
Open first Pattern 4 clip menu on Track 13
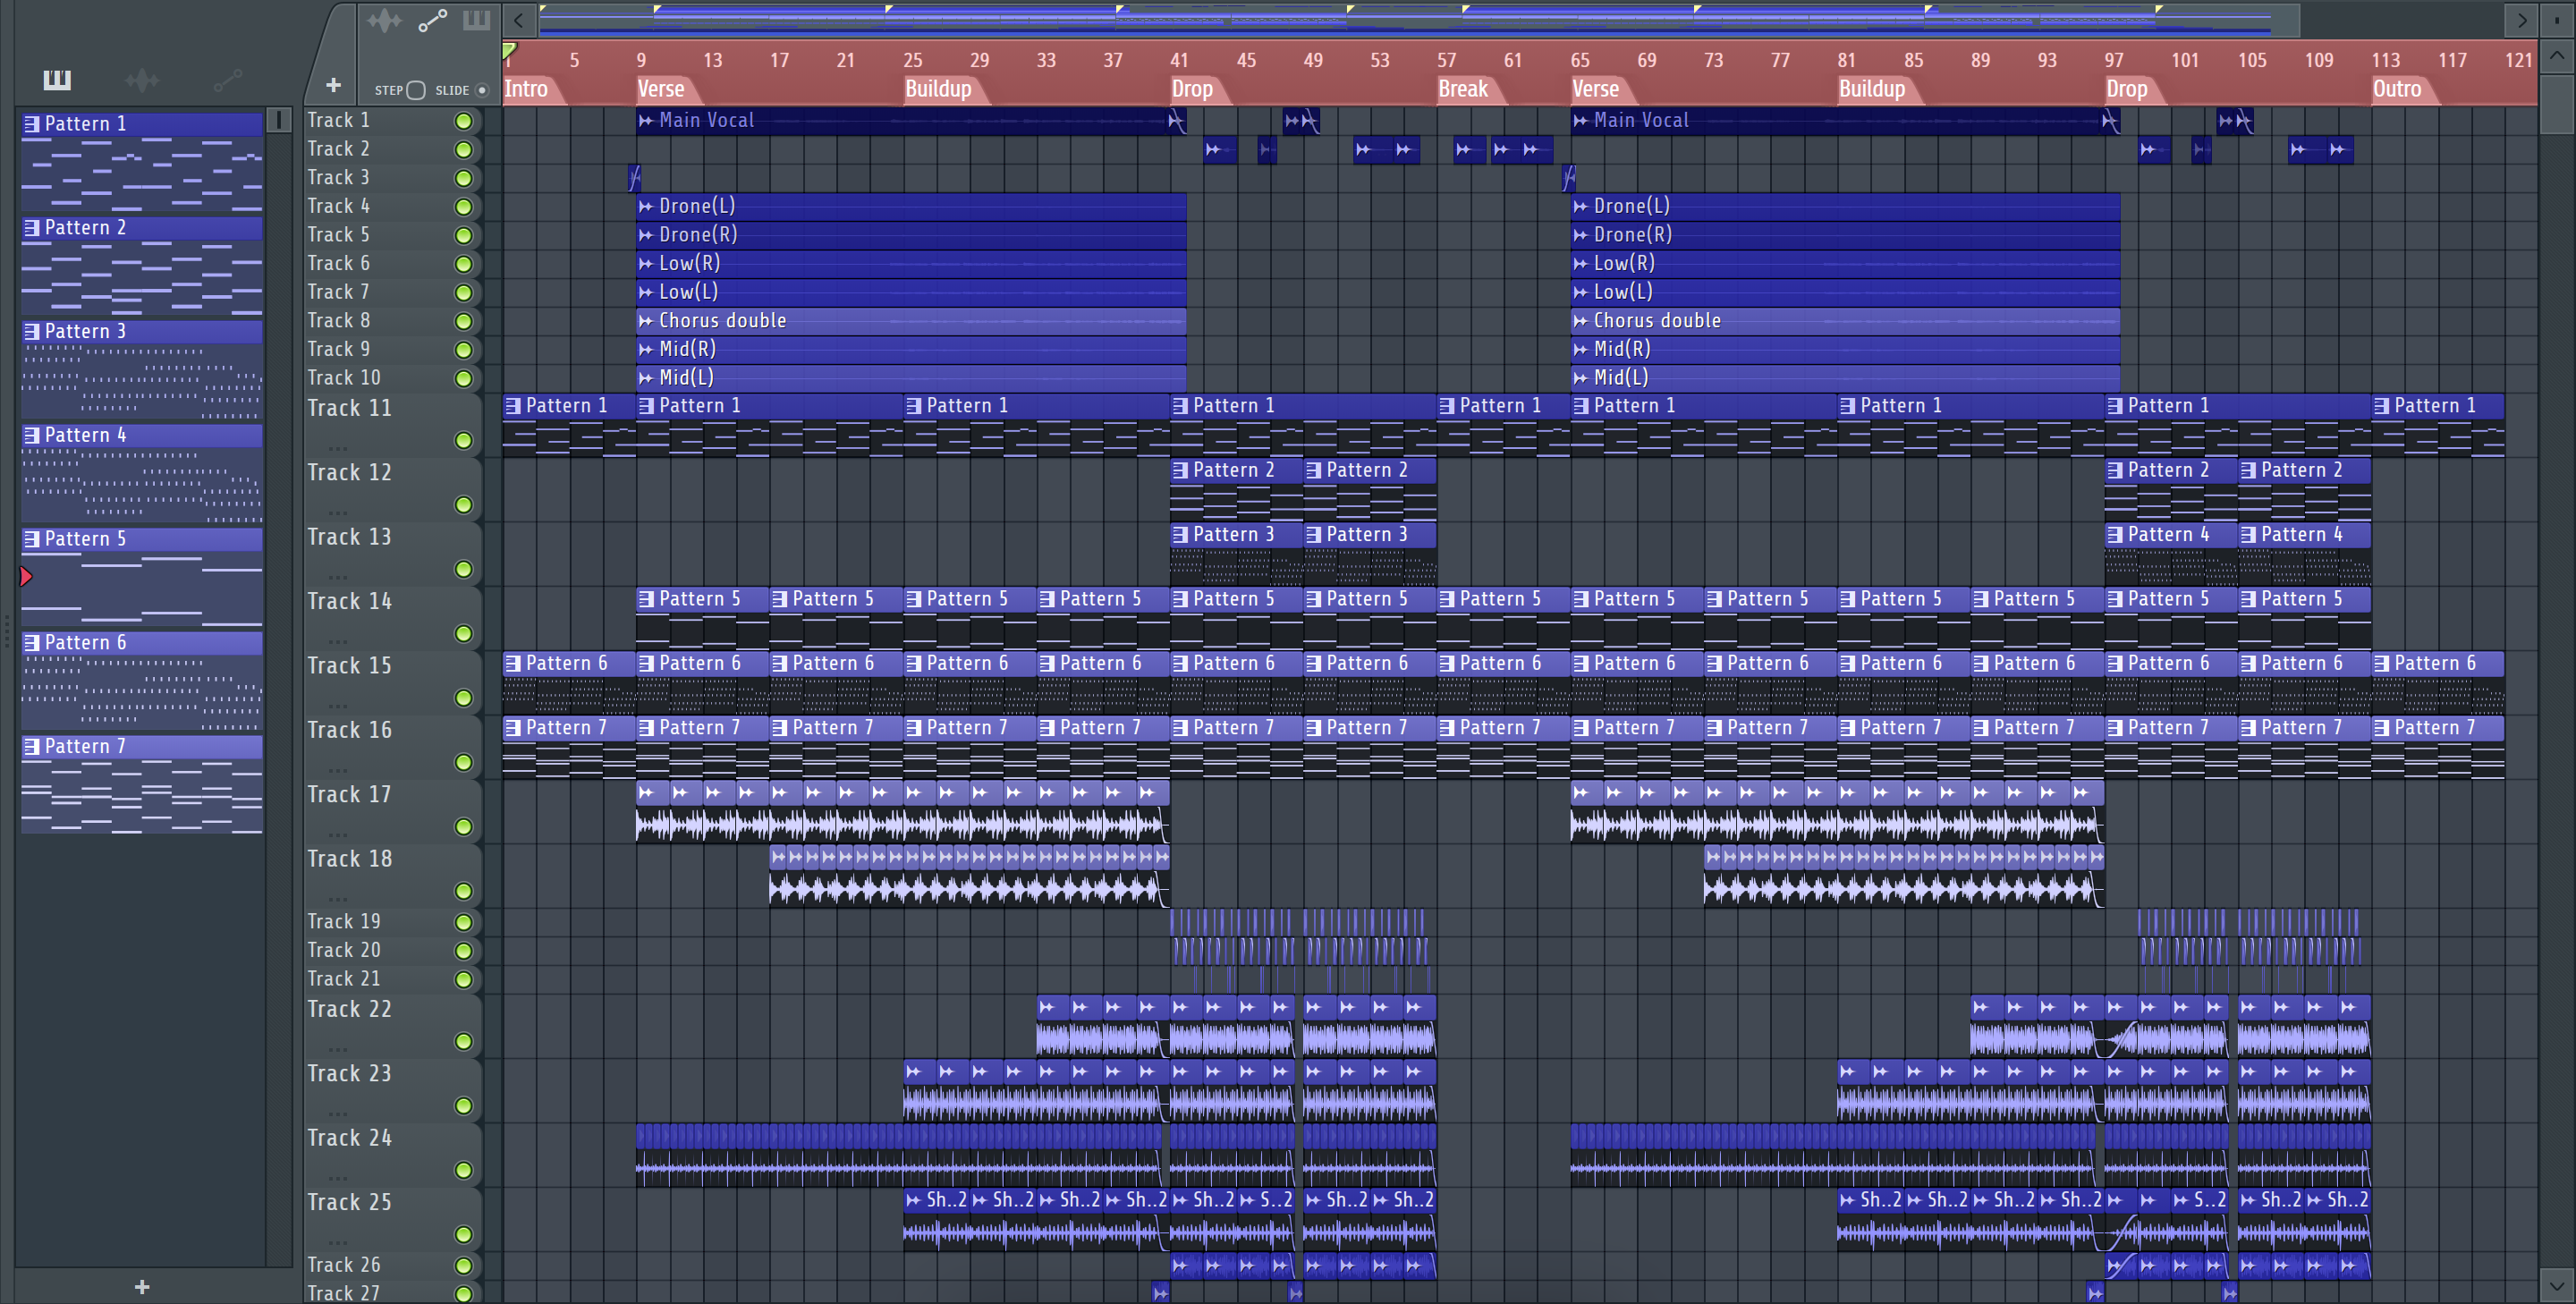[x=2114, y=535]
